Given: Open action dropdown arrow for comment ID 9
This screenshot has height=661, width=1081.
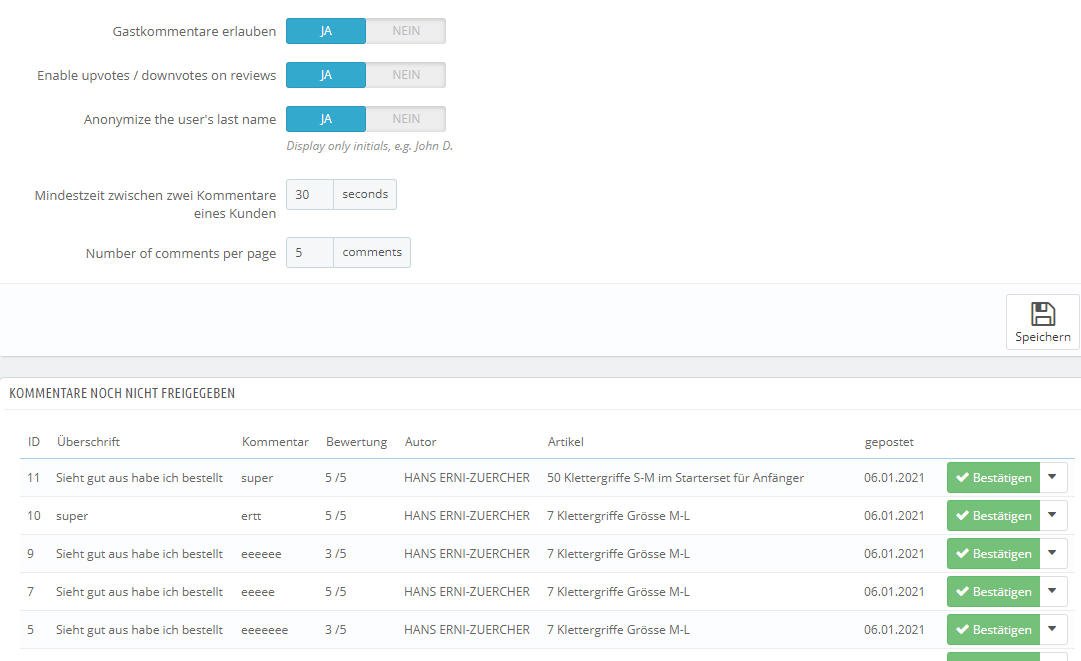Looking at the screenshot, I should [1053, 553].
